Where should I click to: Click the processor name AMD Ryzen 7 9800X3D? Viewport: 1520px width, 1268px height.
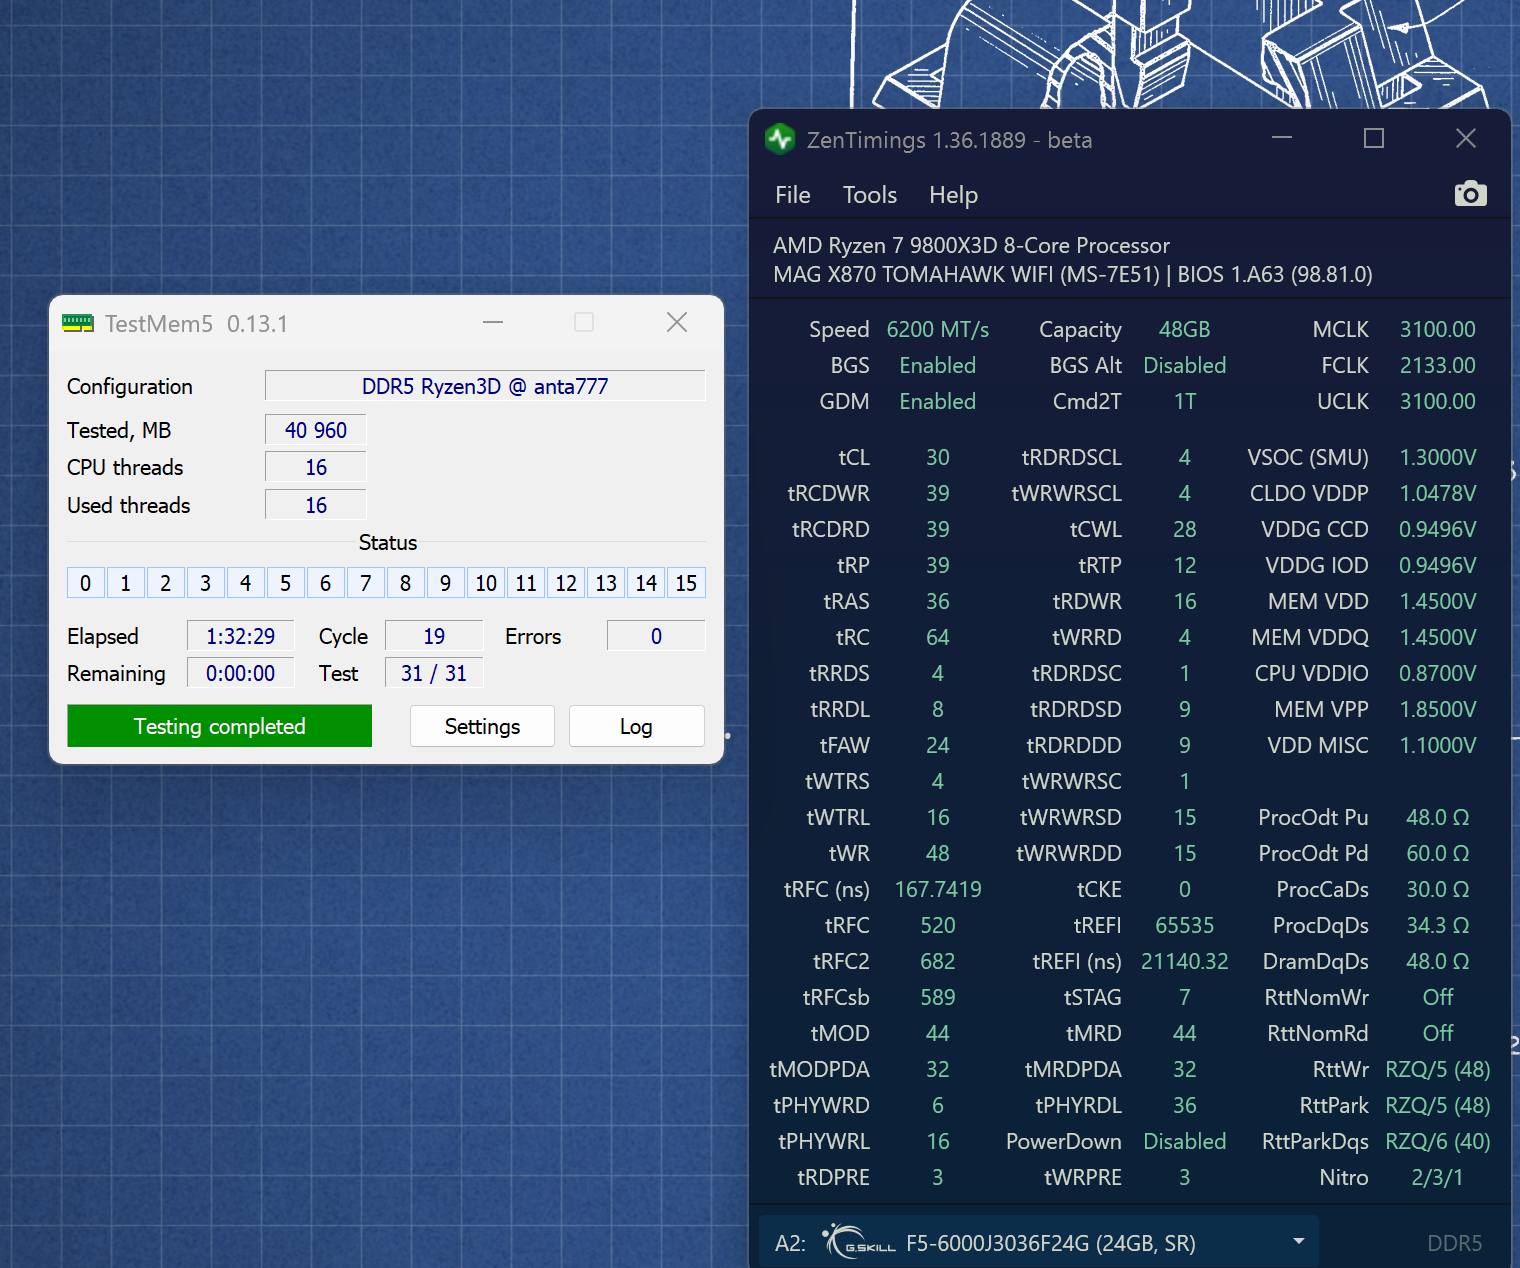[971, 245]
